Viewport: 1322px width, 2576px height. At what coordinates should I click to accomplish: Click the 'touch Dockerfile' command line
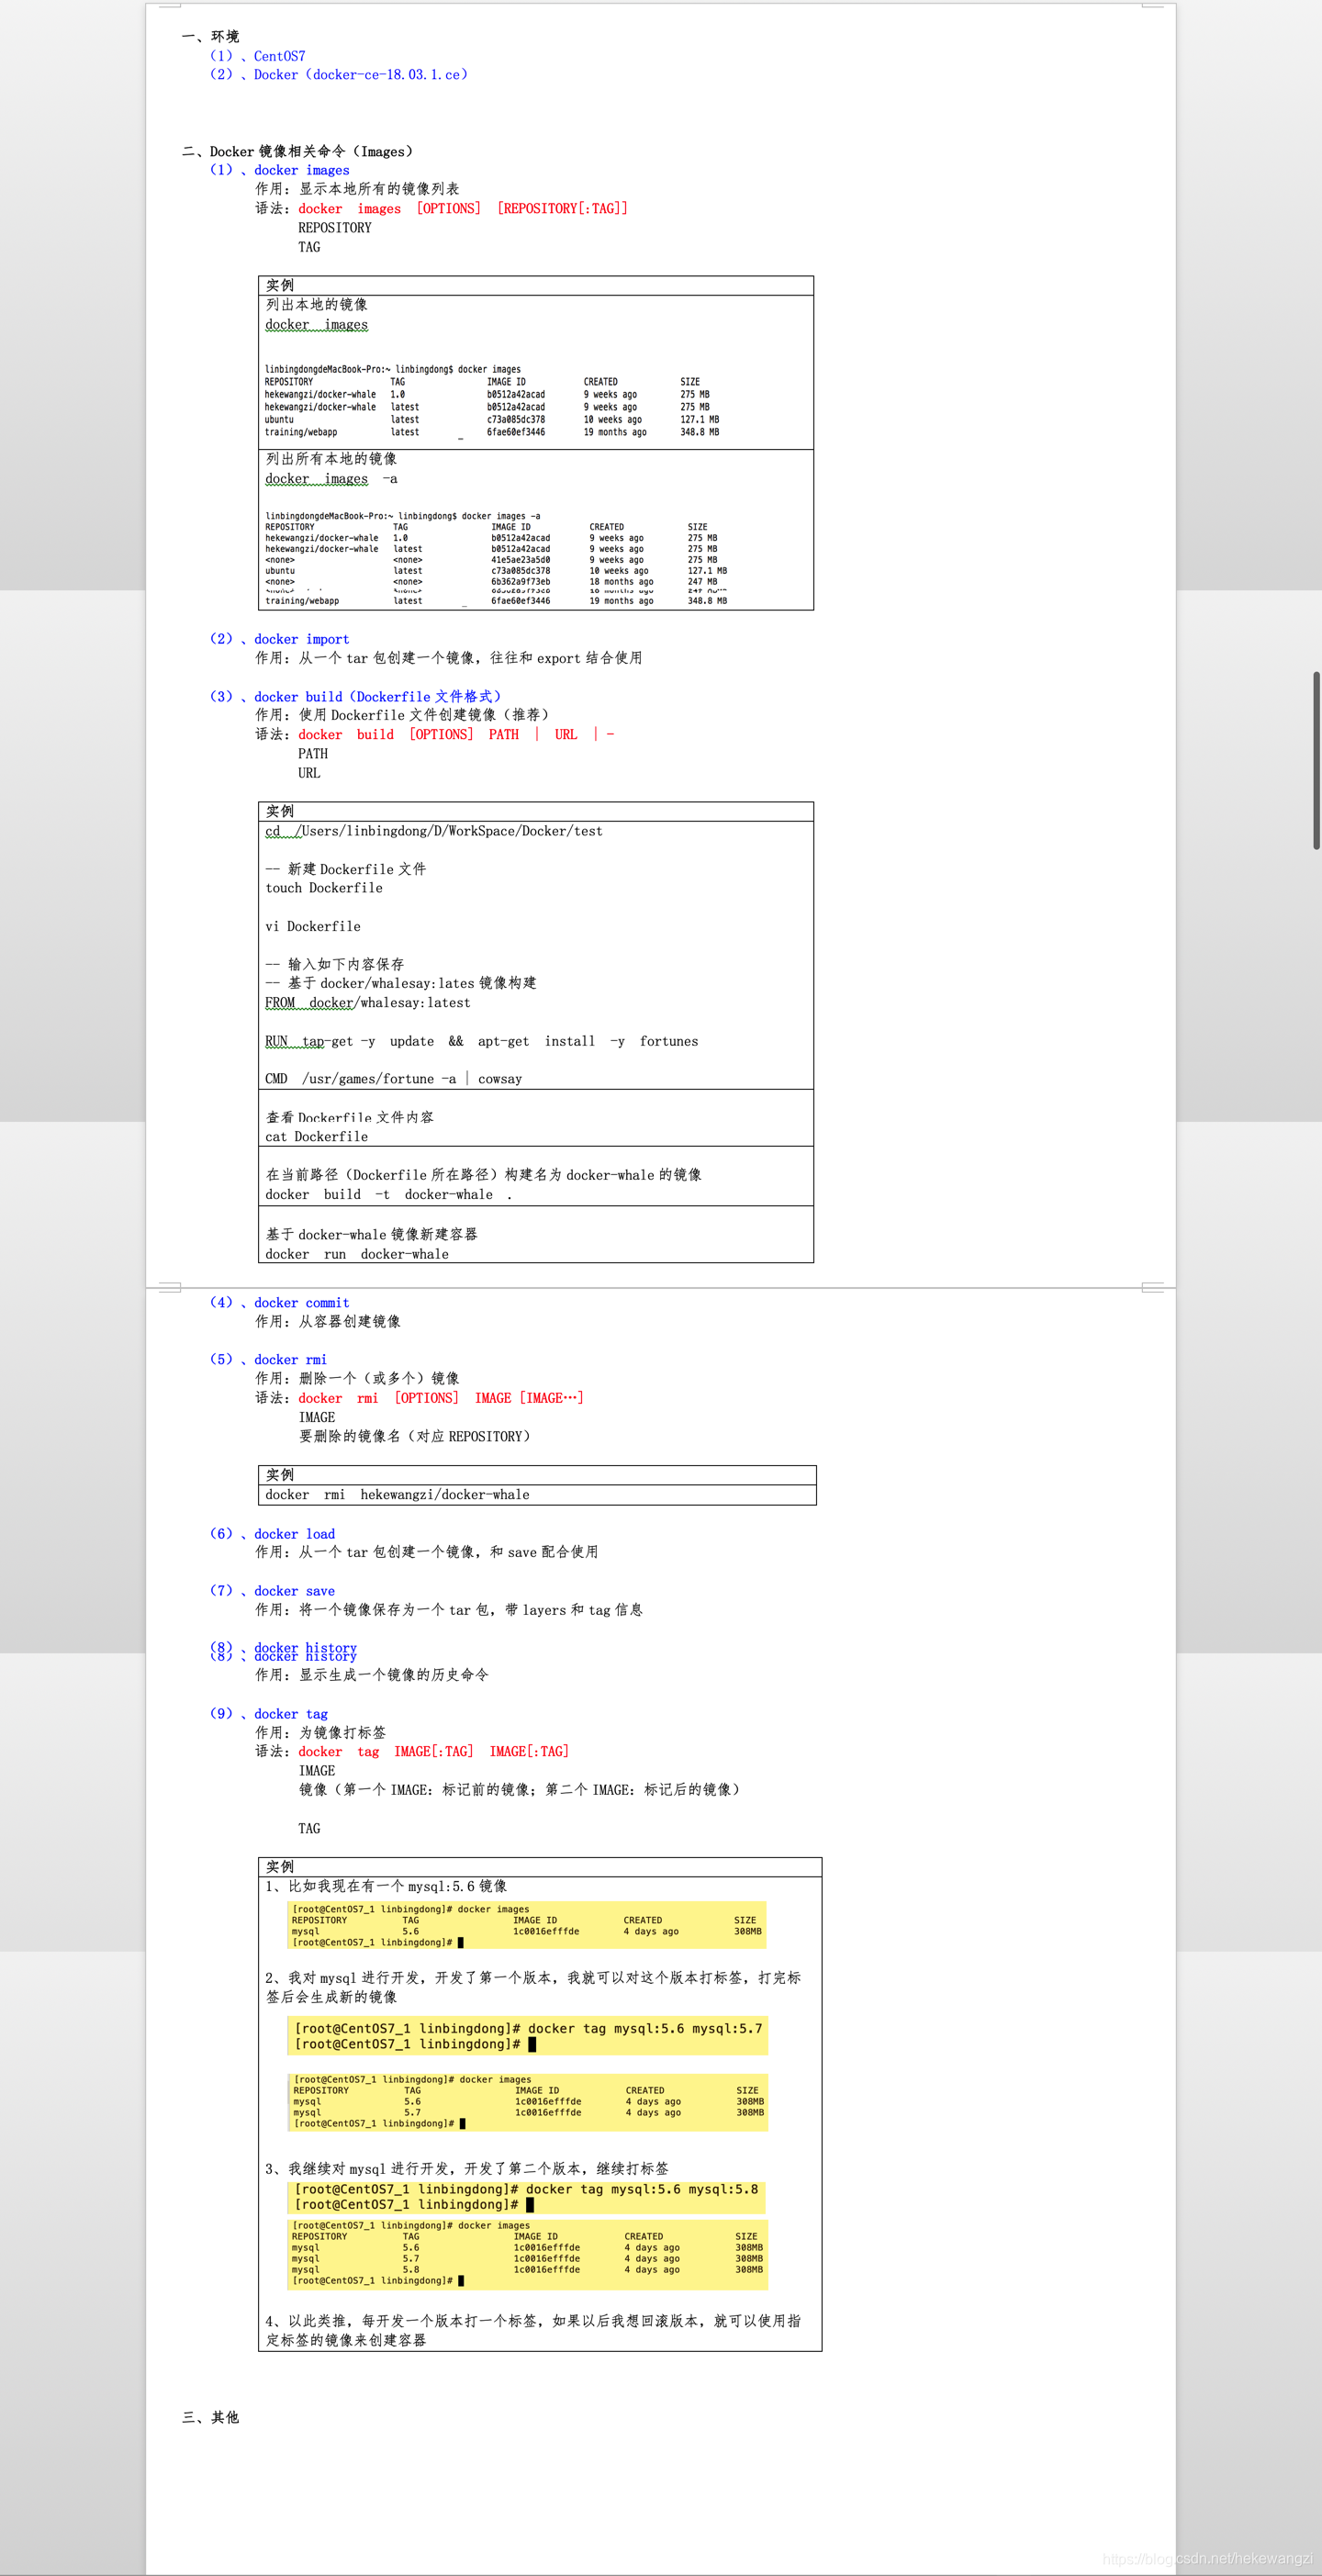pyautogui.click(x=324, y=888)
